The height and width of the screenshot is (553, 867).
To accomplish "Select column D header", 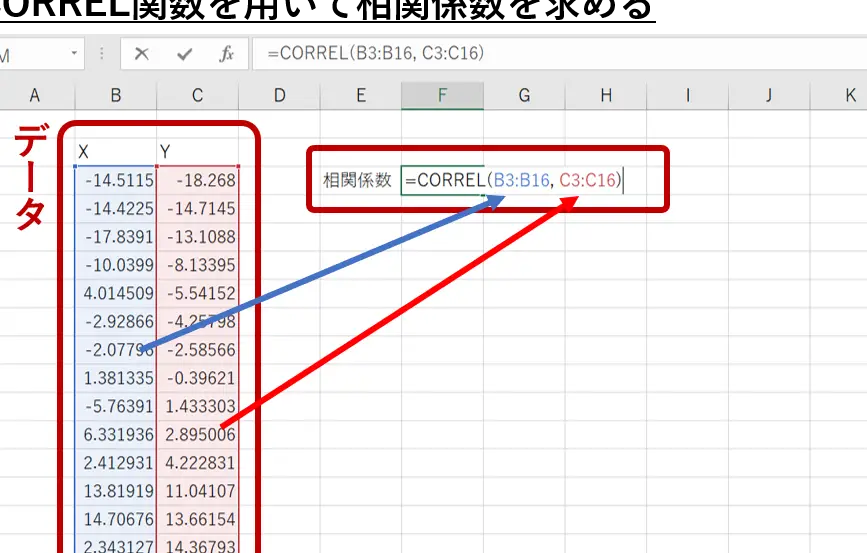I will [x=279, y=95].
